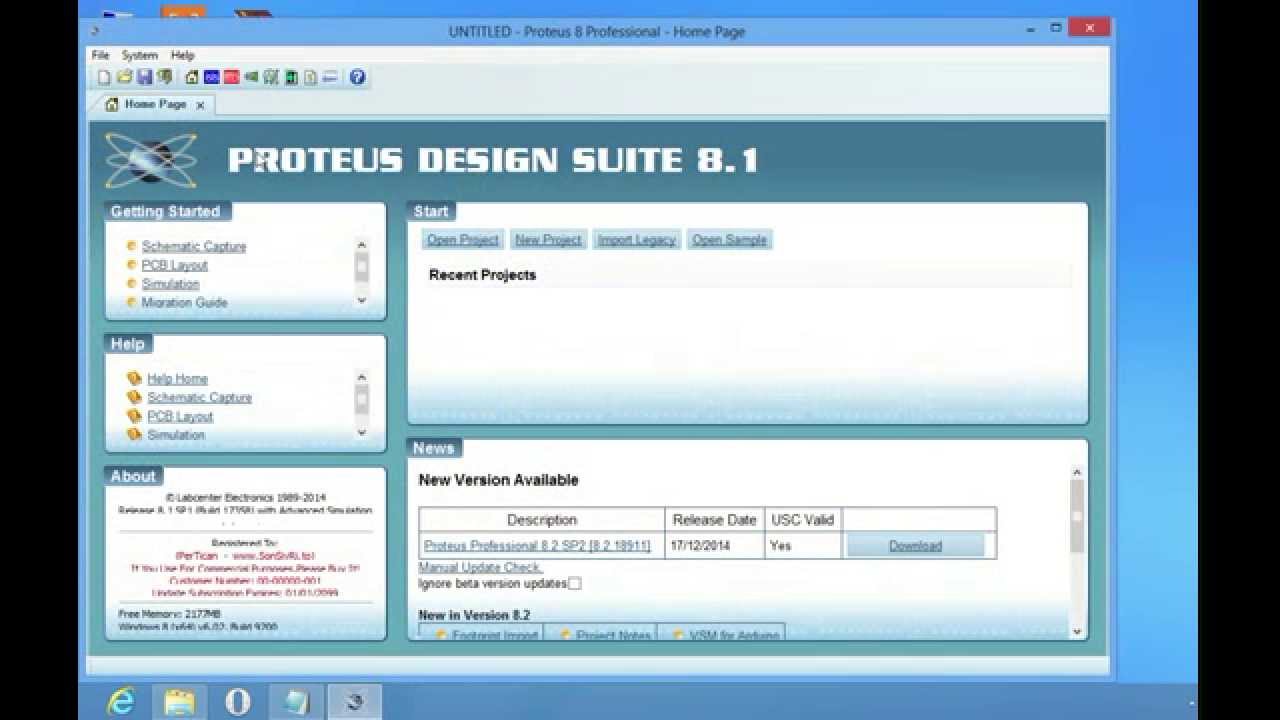The height and width of the screenshot is (720, 1280).
Task: Open the Source Code toolbar icon
Action: point(329,77)
